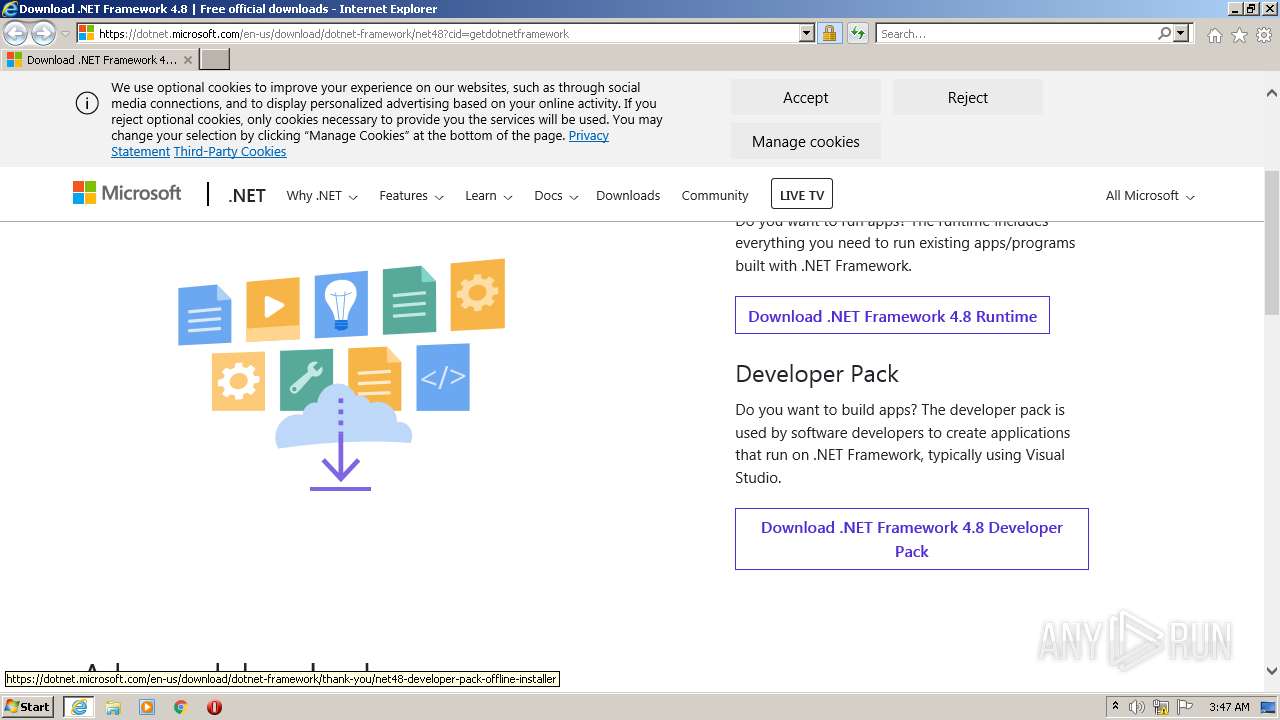This screenshot has width=1280, height=720.
Task: Click the scrollbar down arrow
Action: [x=1272, y=672]
